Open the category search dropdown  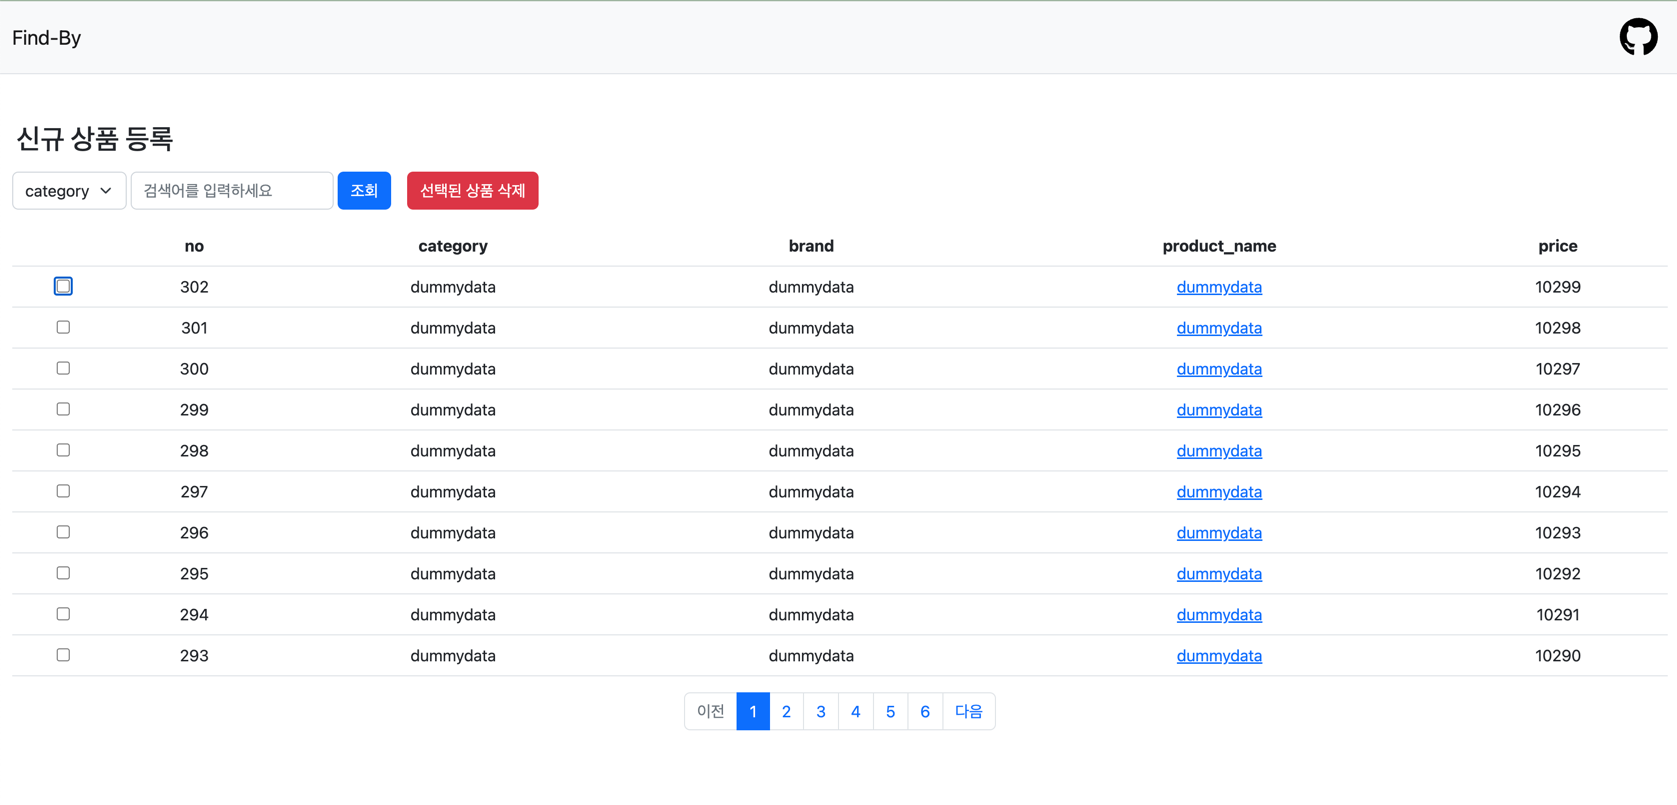coord(69,191)
